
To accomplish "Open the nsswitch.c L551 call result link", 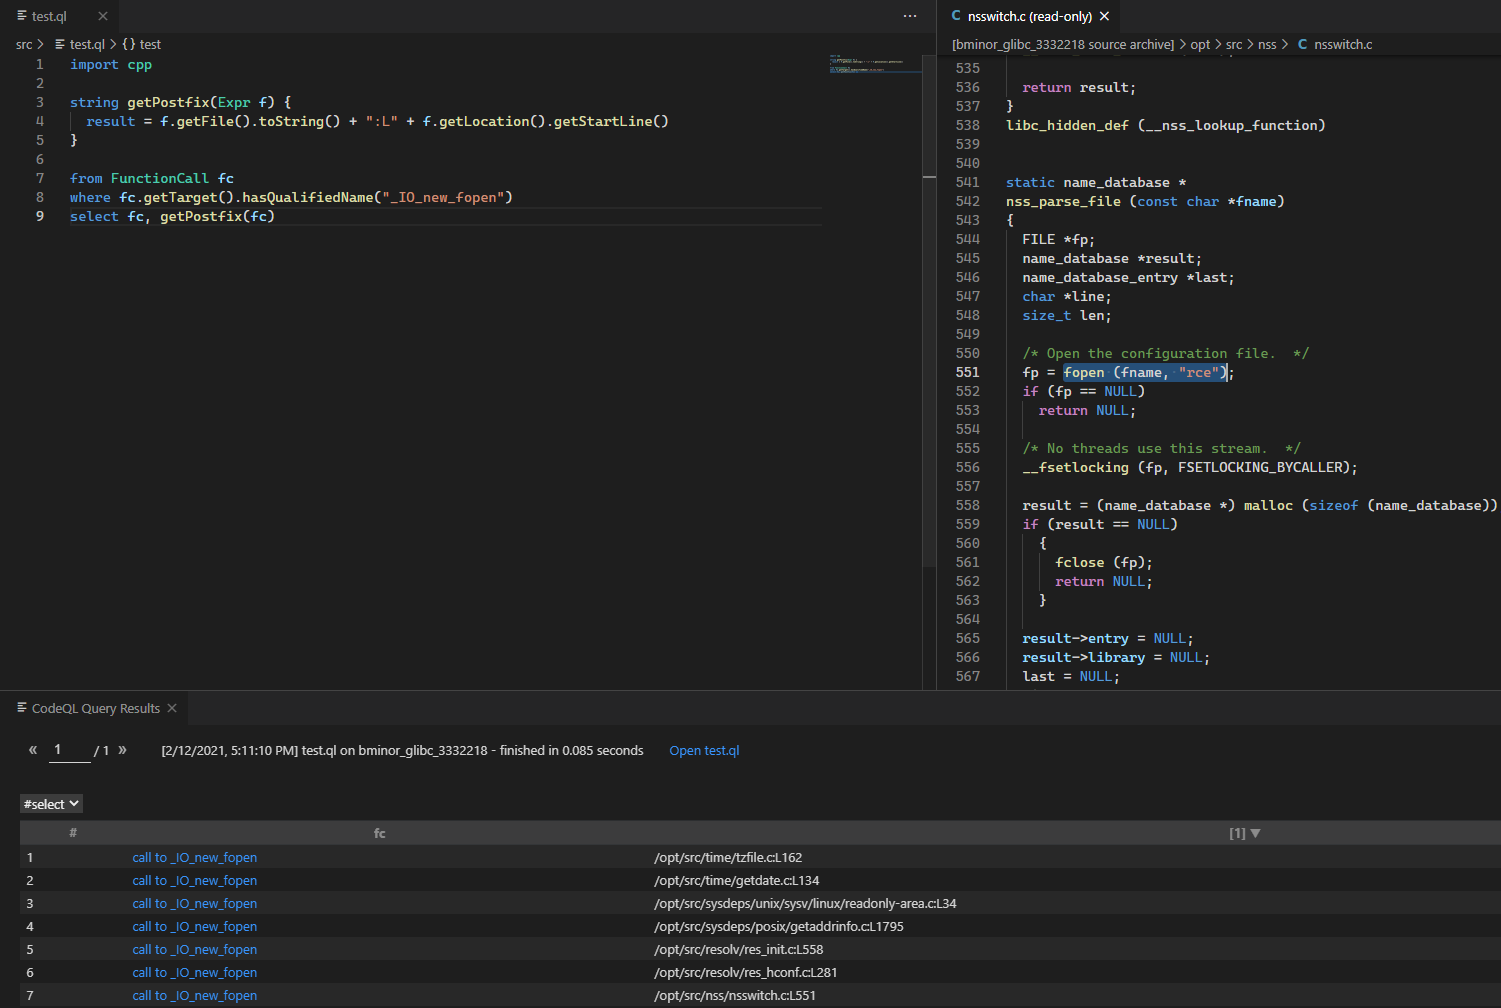I will click(x=194, y=995).
